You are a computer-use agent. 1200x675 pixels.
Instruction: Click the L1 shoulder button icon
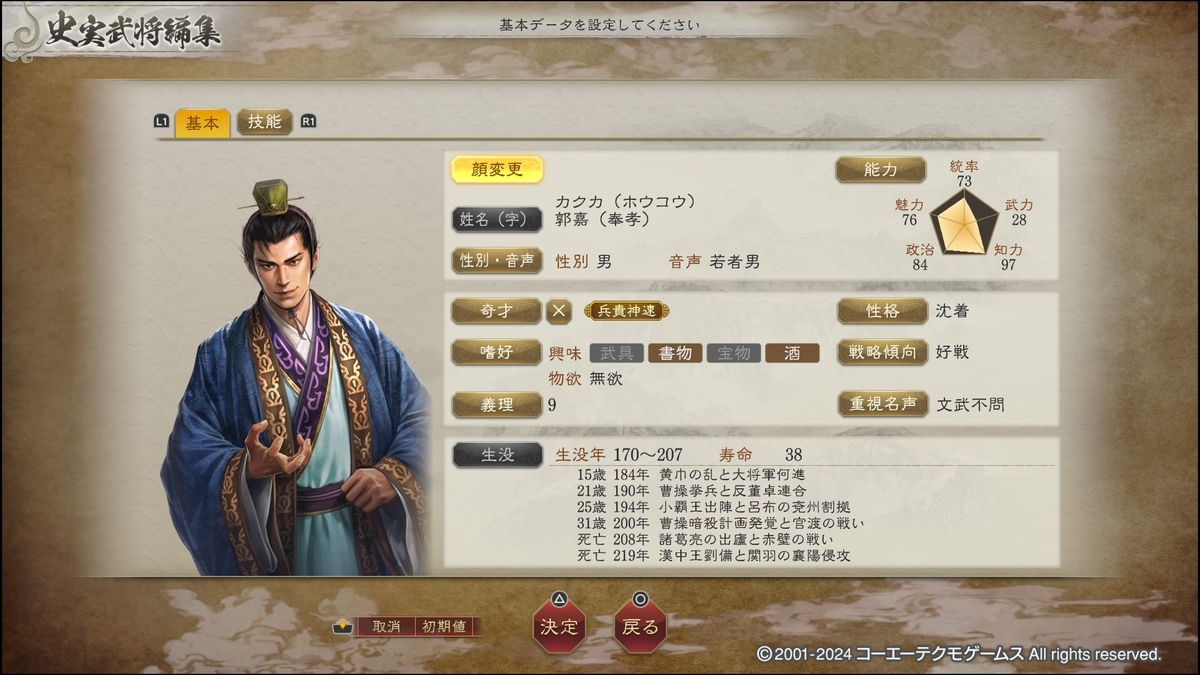click(x=162, y=121)
